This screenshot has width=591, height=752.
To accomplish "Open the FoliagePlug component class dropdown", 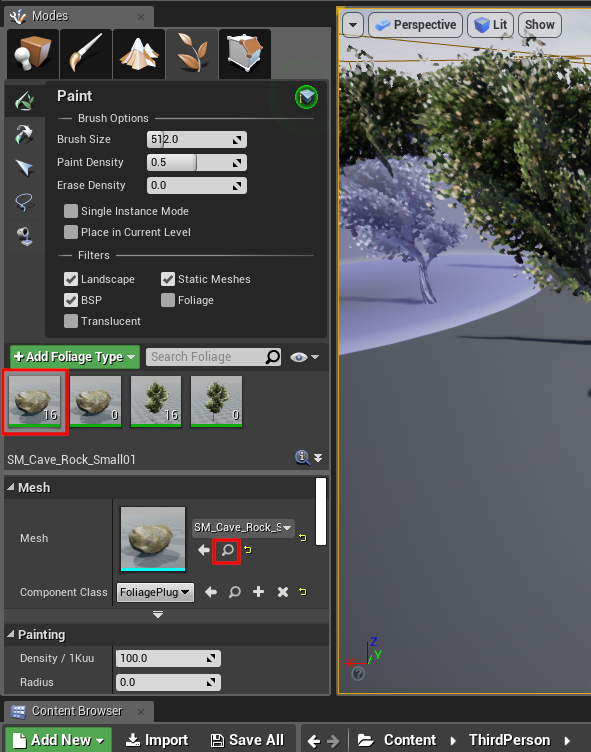I will point(155,592).
